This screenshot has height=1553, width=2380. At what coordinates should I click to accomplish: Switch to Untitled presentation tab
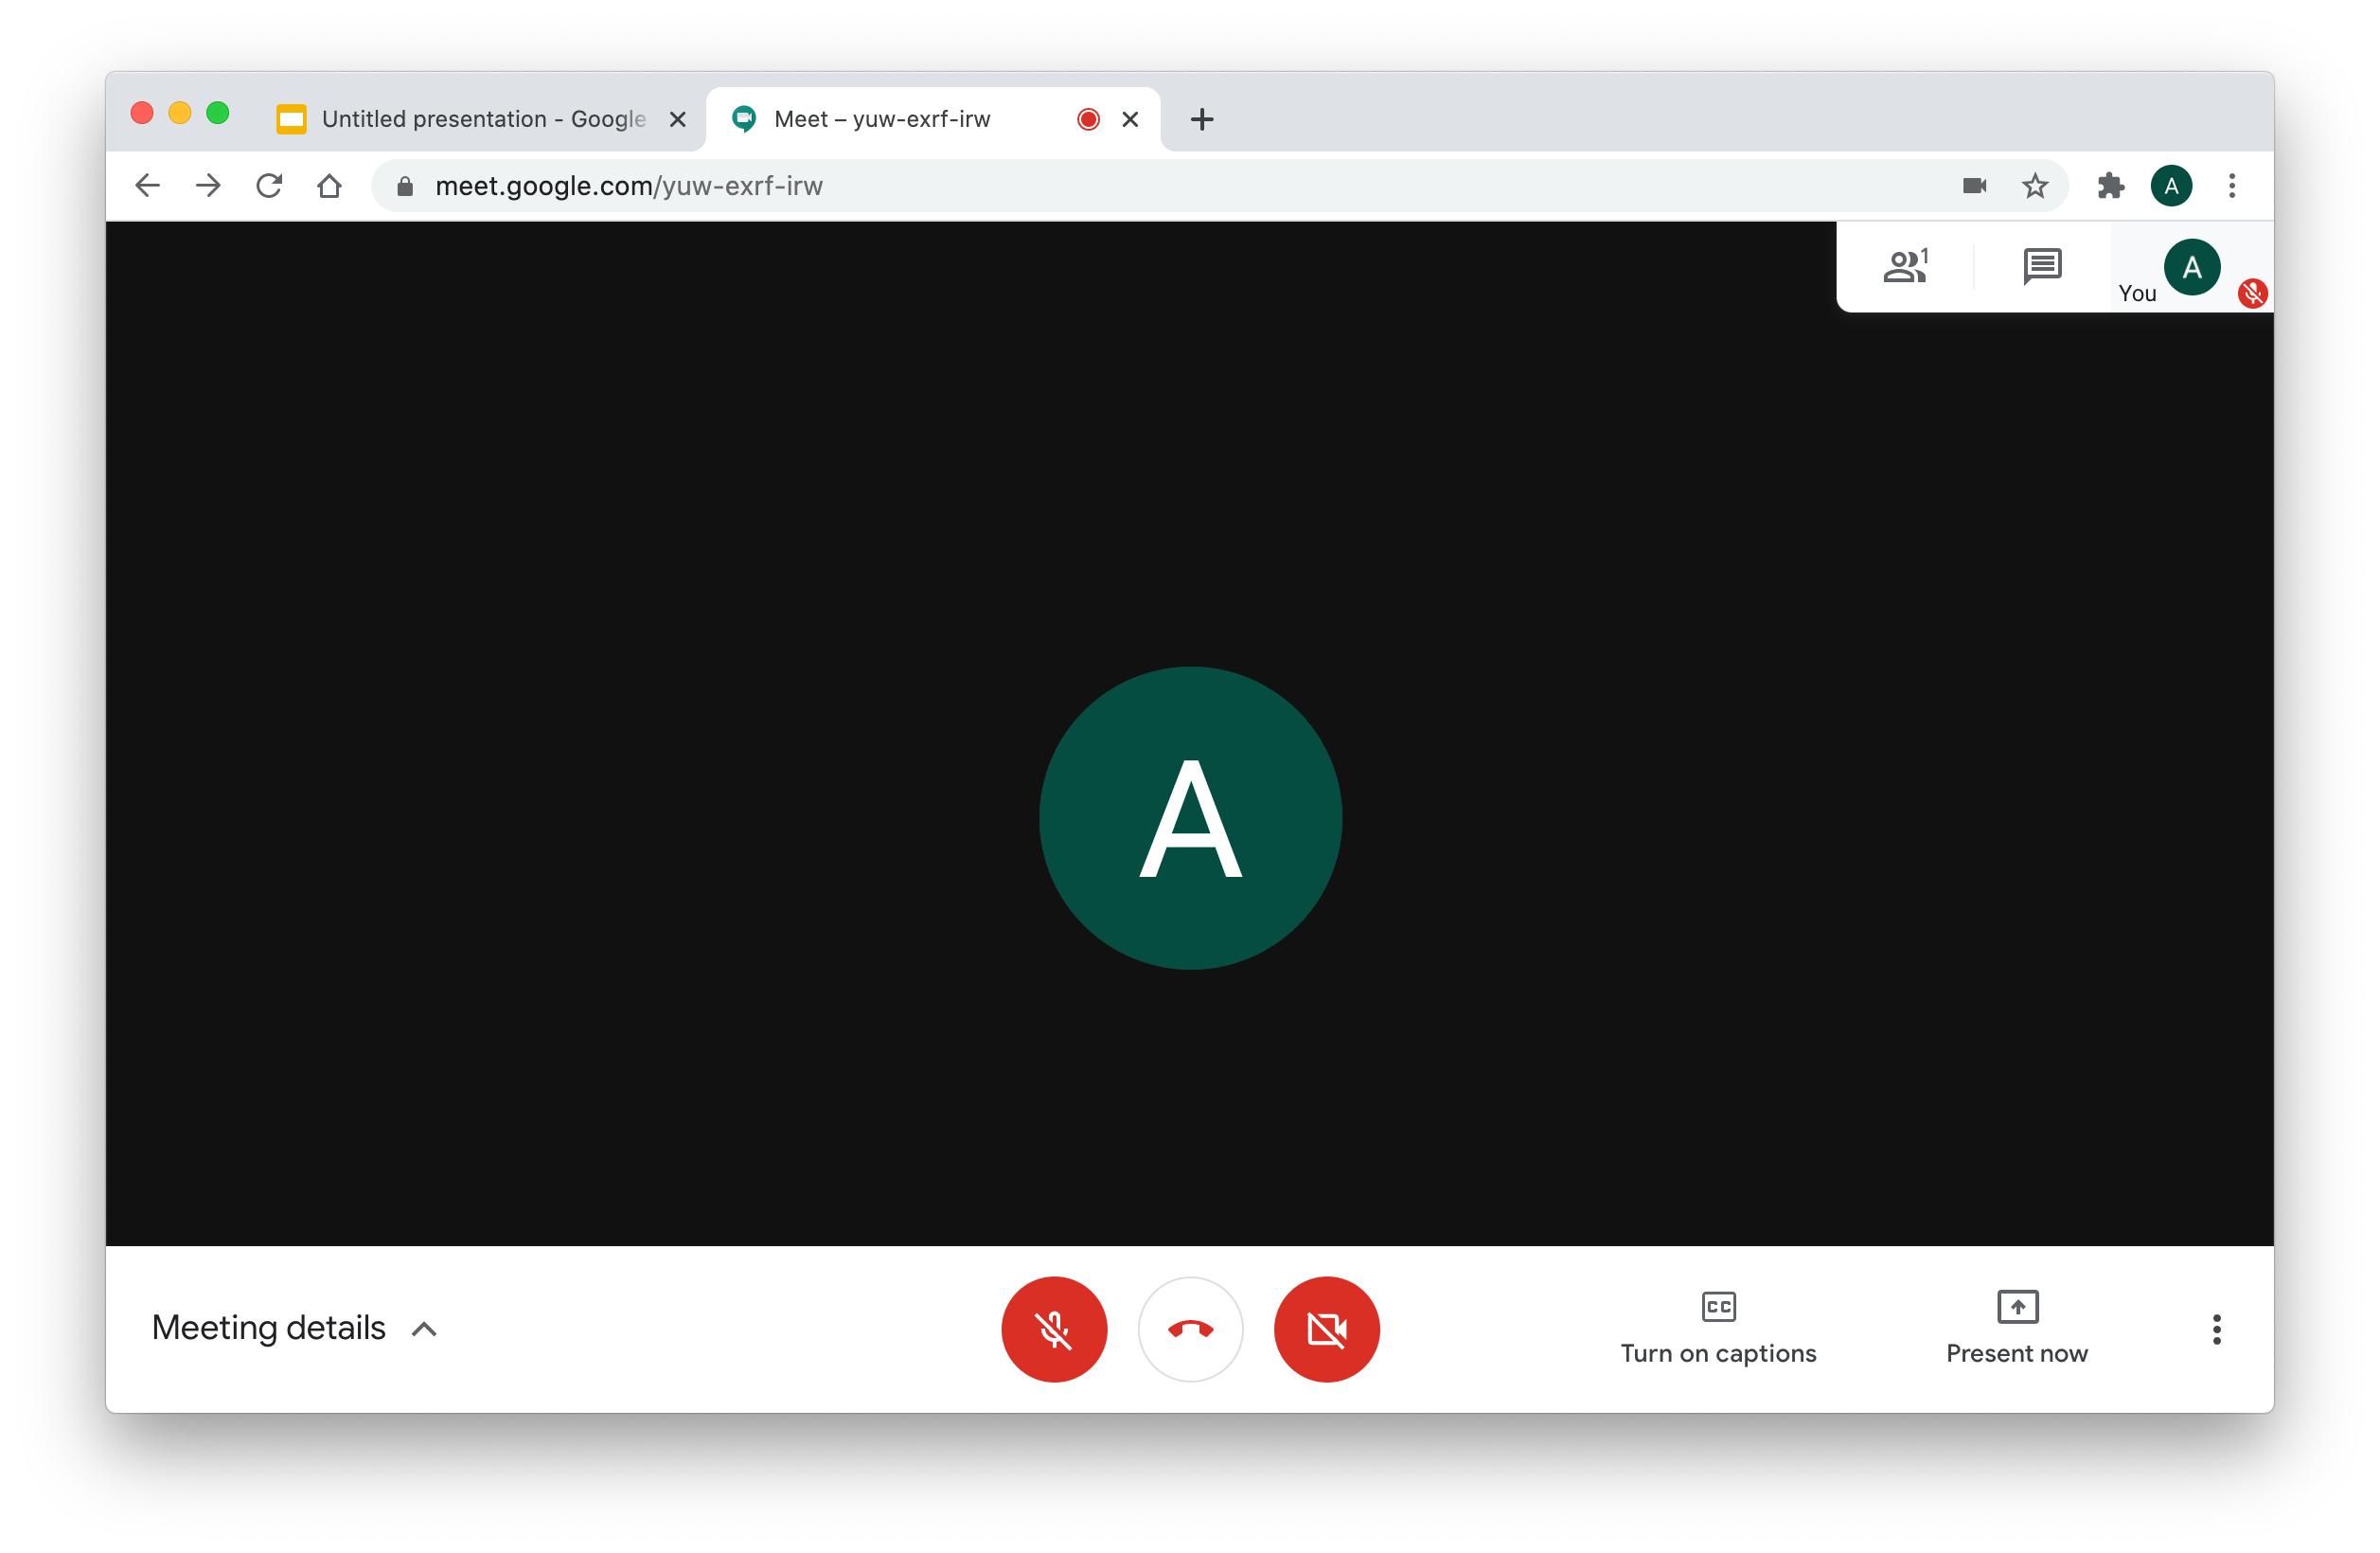pos(470,119)
